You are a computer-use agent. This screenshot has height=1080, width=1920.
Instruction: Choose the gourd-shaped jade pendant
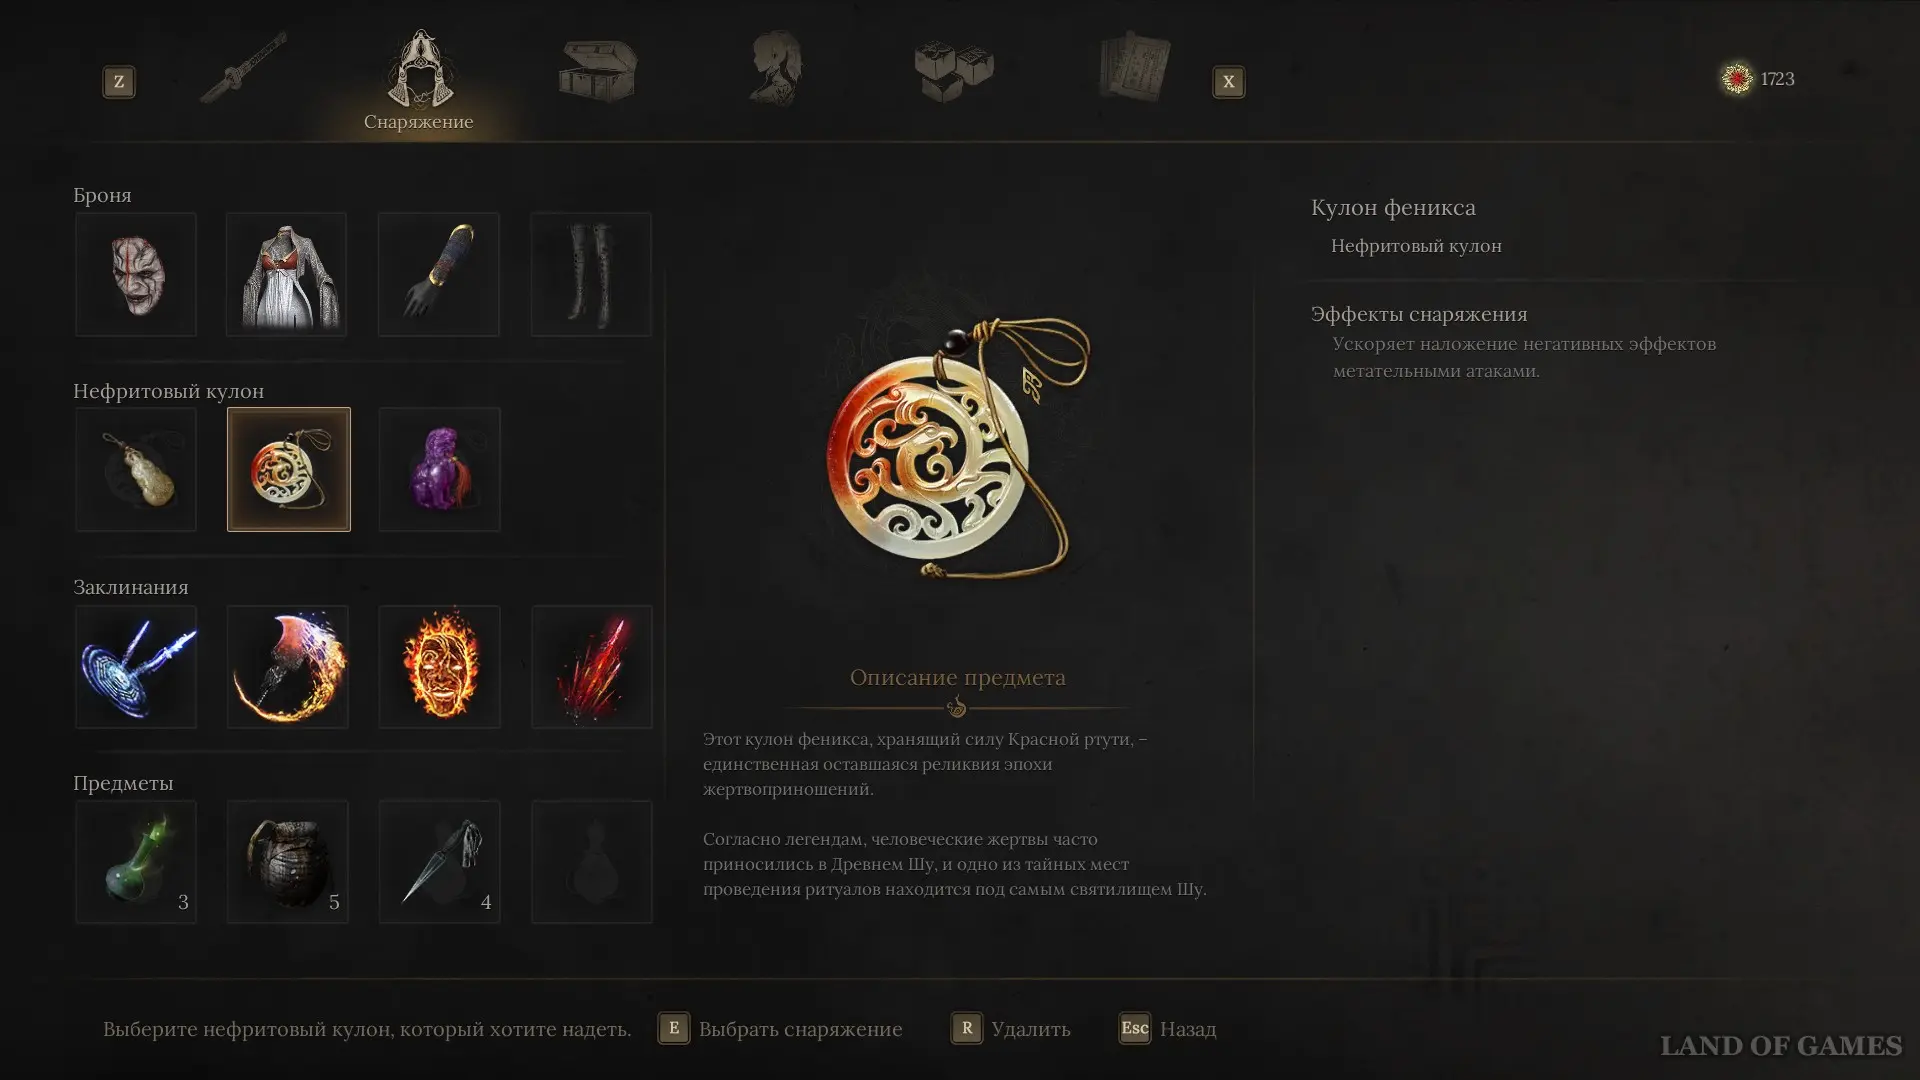(136, 469)
